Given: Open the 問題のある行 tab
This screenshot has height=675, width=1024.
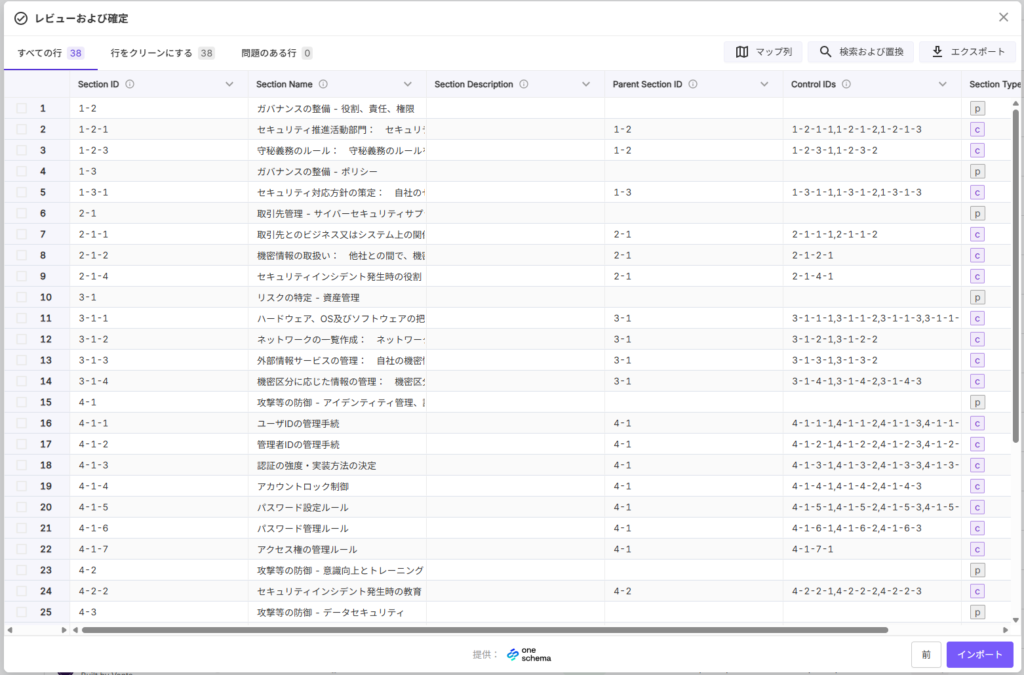Looking at the screenshot, I should pyautogui.click(x=276, y=53).
